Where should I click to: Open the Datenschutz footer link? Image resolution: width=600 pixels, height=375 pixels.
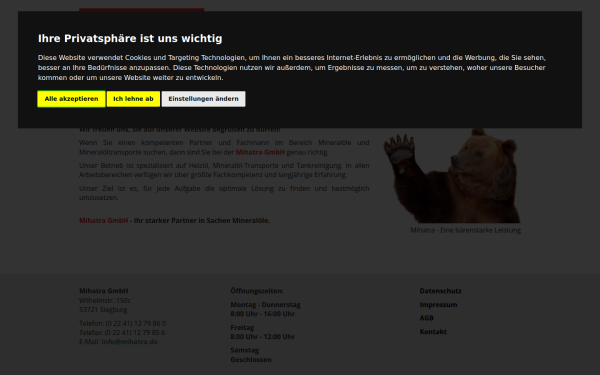(440, 291)
